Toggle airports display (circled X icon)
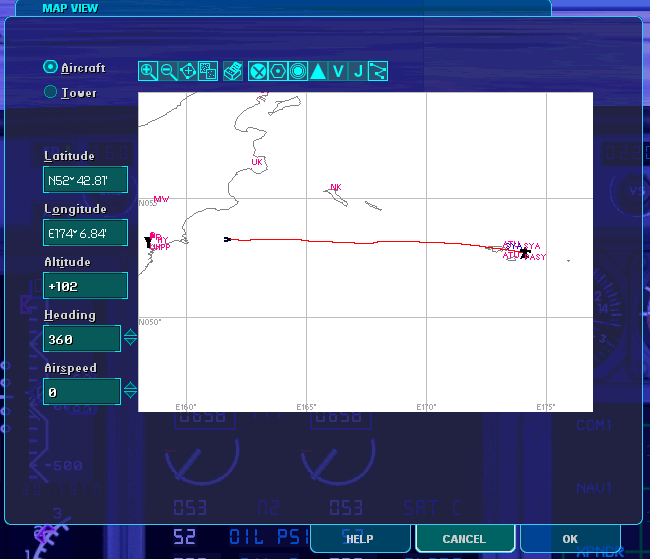This screenshot has height=559, width=650. click(x=258, y=71)
